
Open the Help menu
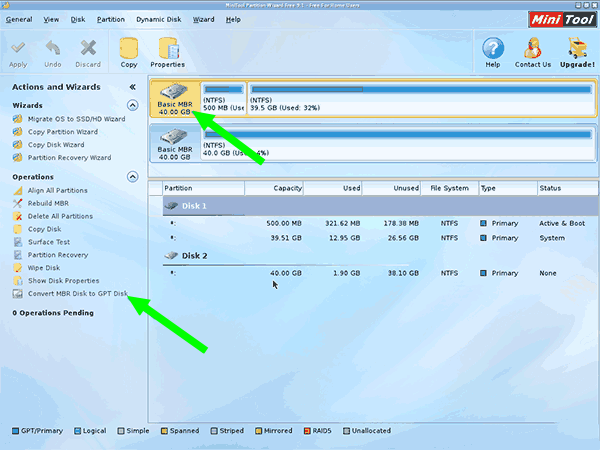click(x=233, y=20)
